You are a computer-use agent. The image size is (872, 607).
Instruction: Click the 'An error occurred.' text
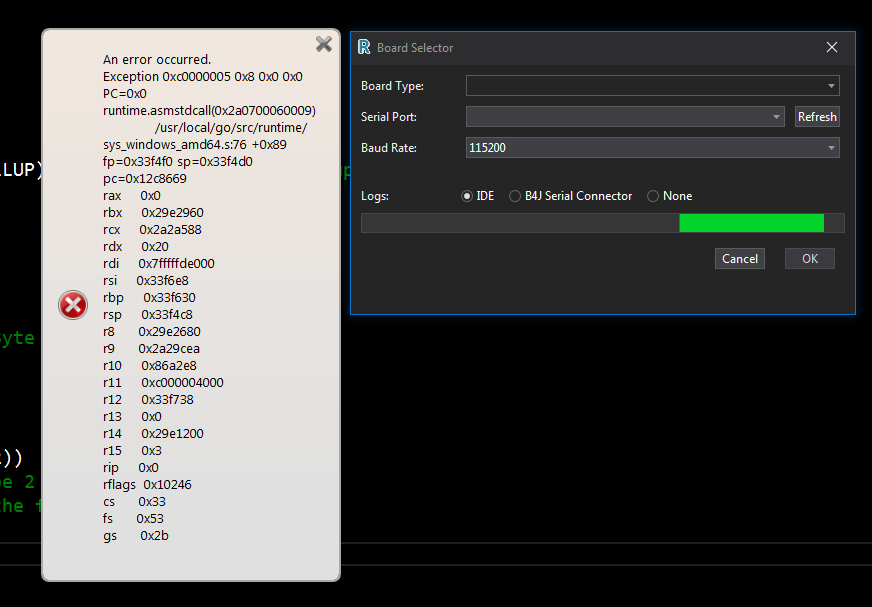[157, 60]
